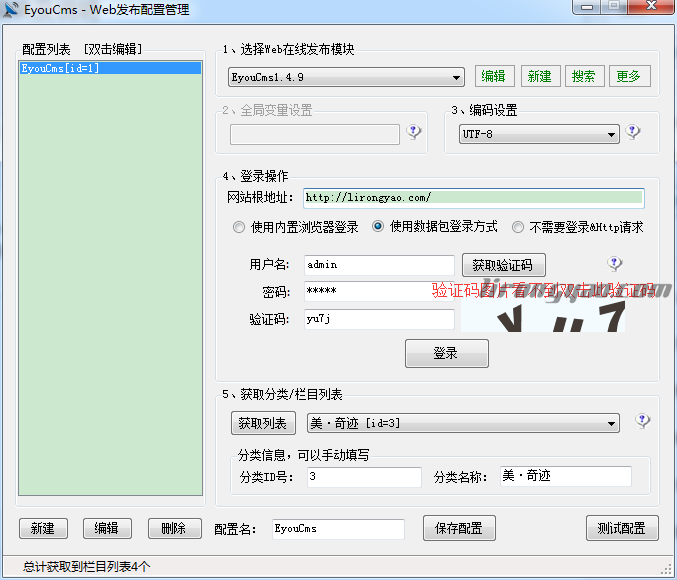This screenshot has height=580, width=677.
Task: Click the help icon beside global variable field
Action: [414, 132]
